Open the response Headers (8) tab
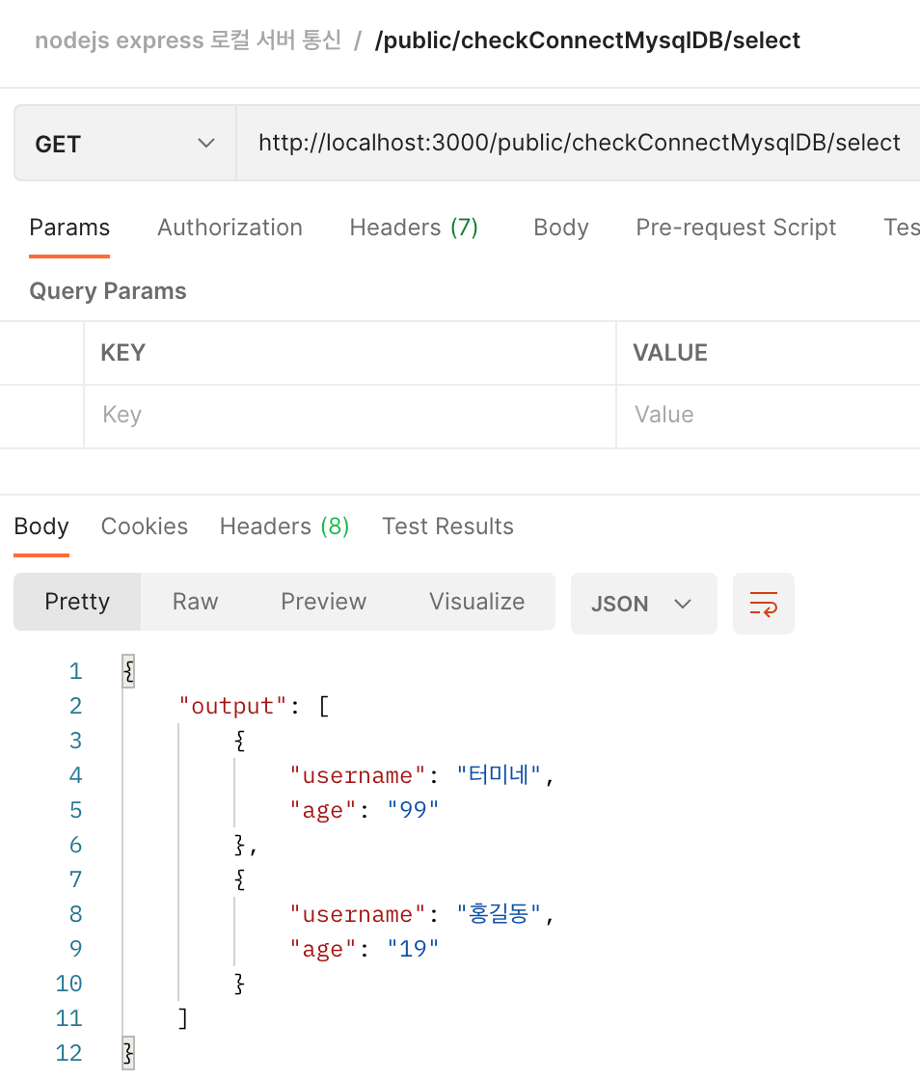Image resolution: width=920 pixels, height=1080 pixels. 284,526
